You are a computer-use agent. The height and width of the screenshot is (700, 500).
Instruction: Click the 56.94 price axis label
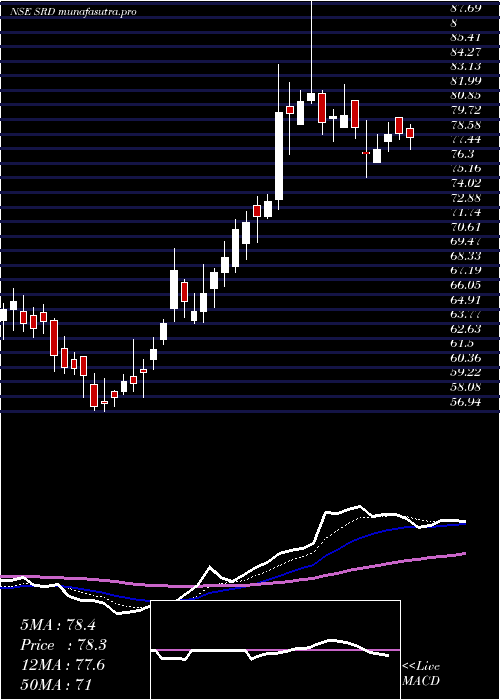coord(466,402)
